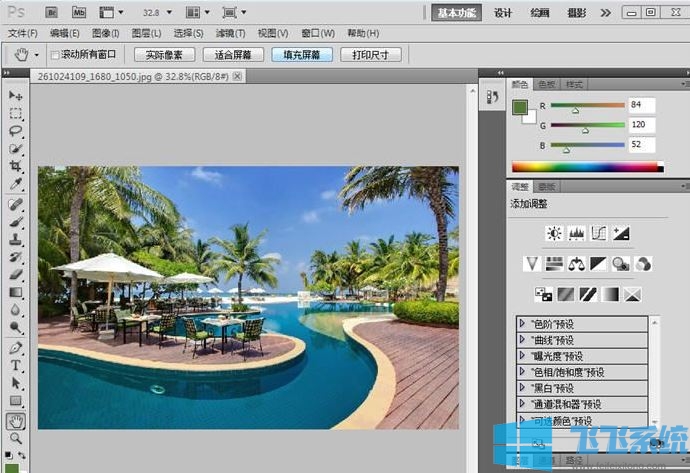This screenshot has width=690, height=473.
Task: Select the Crop tool in toolbox
Action: pos(16,166)
